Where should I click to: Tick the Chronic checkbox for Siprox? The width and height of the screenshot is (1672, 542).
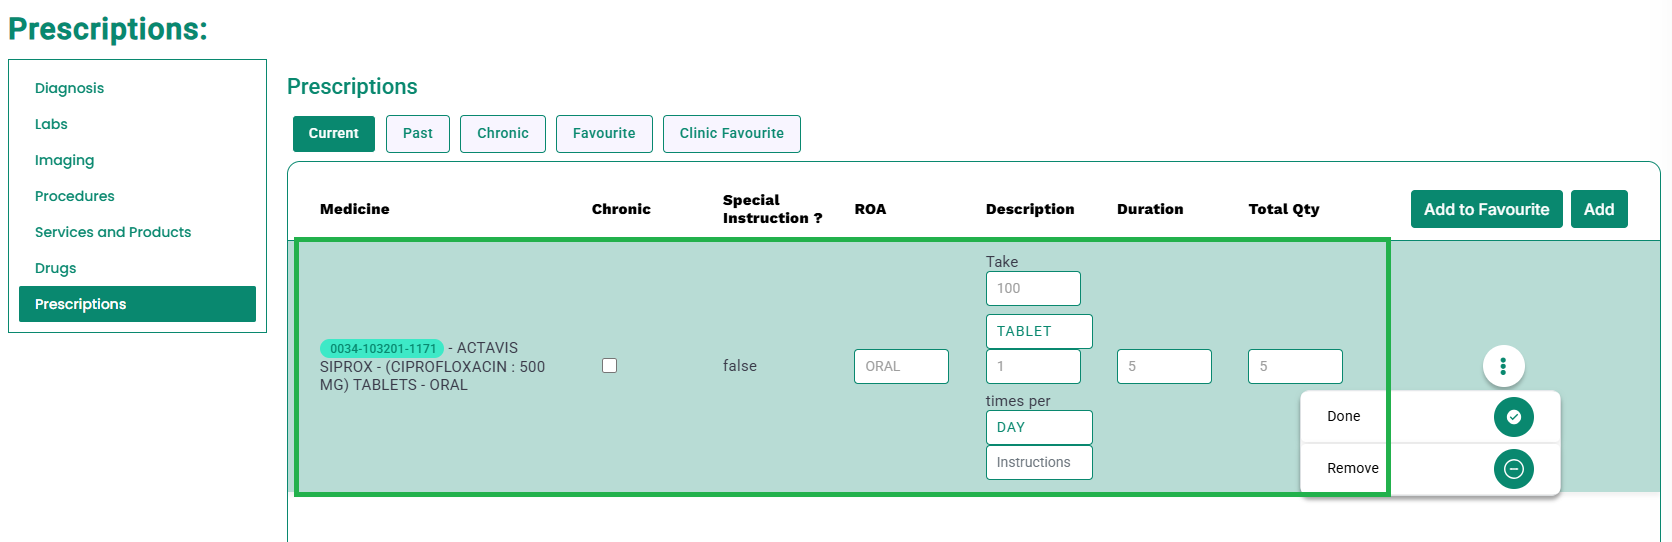point(609,366)
